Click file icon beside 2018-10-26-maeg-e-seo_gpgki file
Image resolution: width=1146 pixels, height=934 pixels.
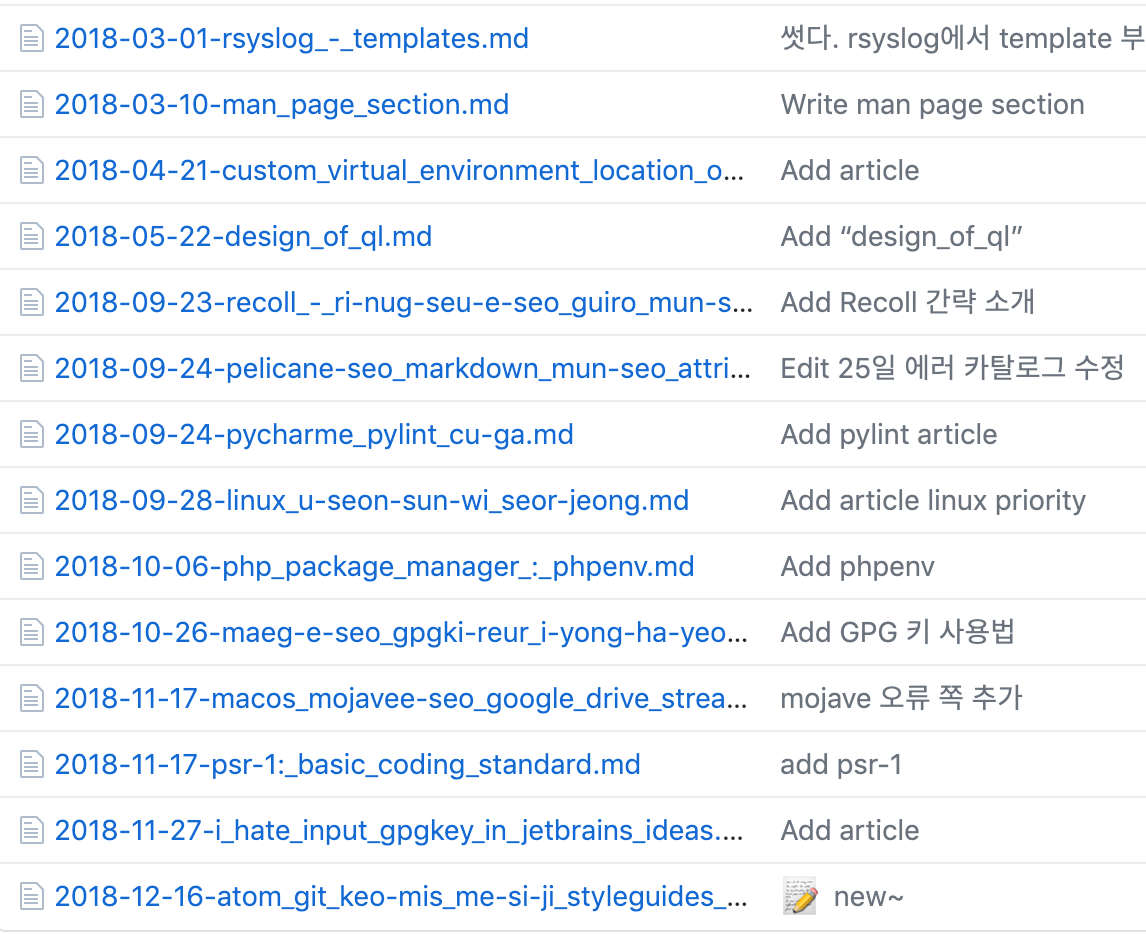(31, 632)
